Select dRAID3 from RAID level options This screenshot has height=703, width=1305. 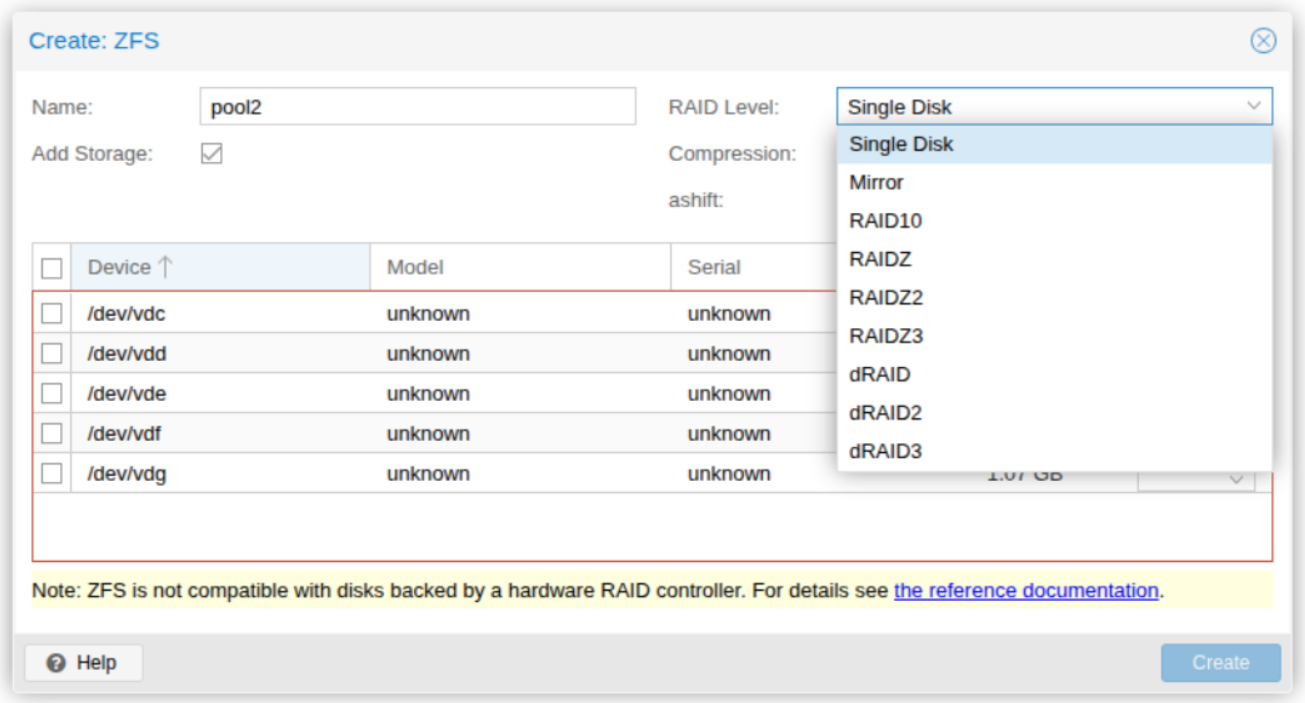pos(885,452)
